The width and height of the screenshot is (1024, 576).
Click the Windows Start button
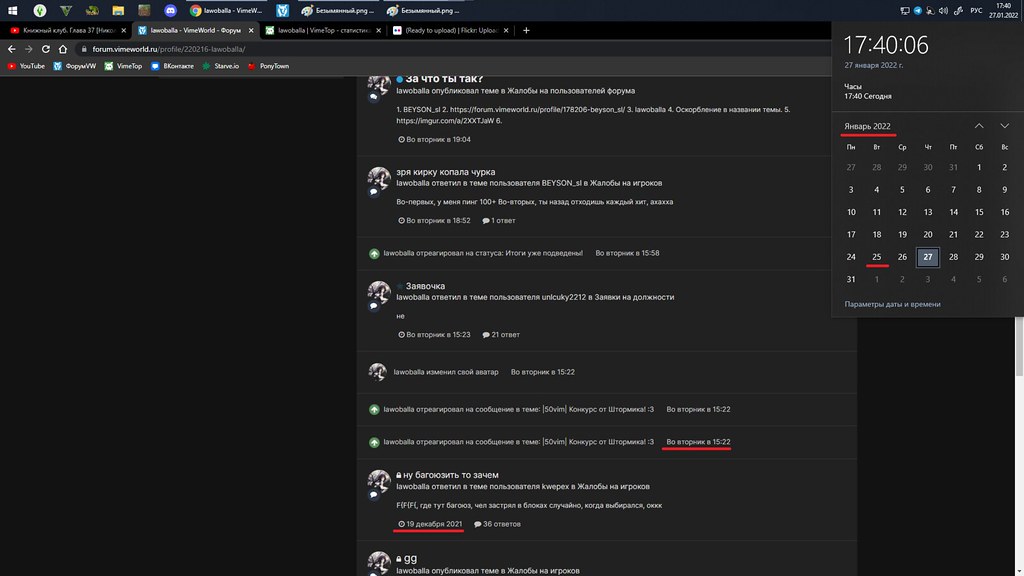pos(11,10)
